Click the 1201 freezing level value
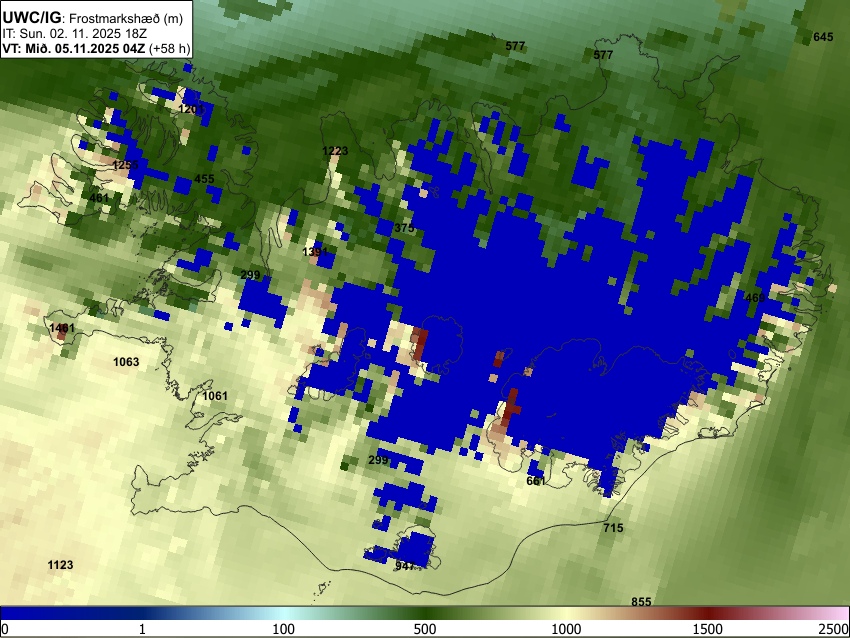The height and width of the screenshot is (638, 850). [x=191, y=109]
